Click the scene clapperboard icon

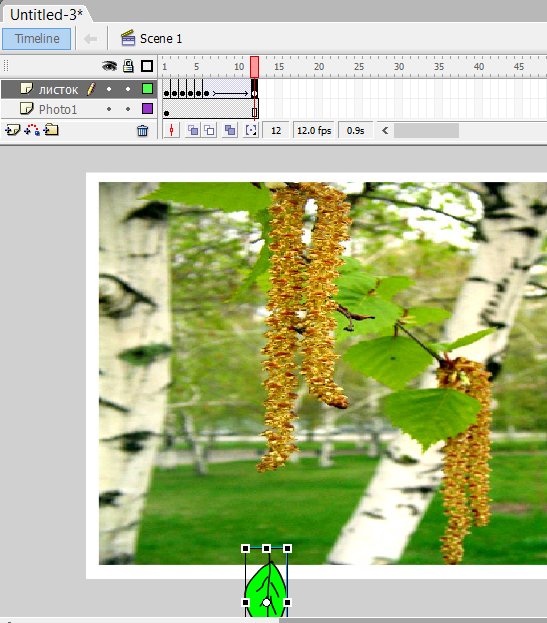click(128, 38)
